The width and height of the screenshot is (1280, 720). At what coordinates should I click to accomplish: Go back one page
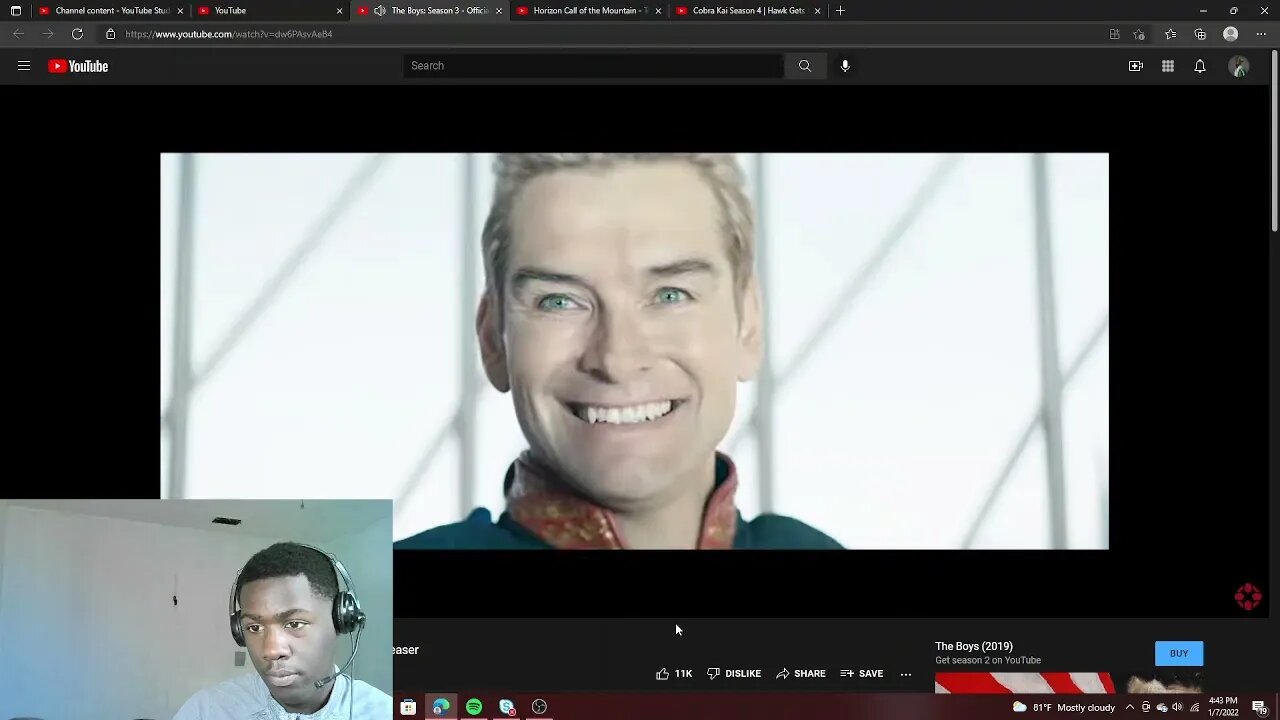click(x=18, y=34)
